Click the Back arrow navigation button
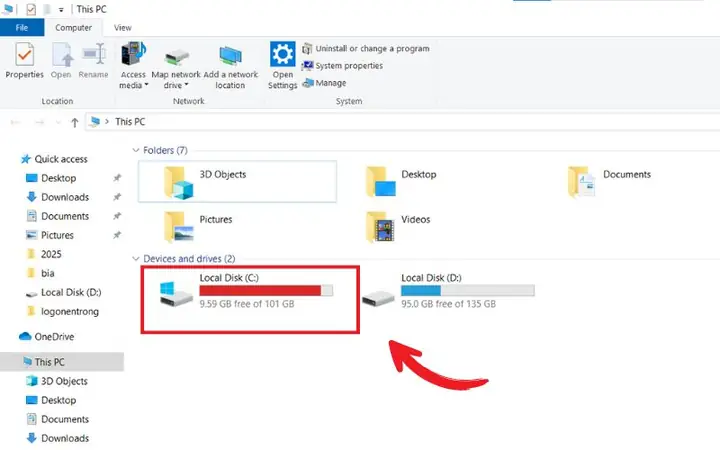The width and height of the screenshot is (720, 450). 15,122
